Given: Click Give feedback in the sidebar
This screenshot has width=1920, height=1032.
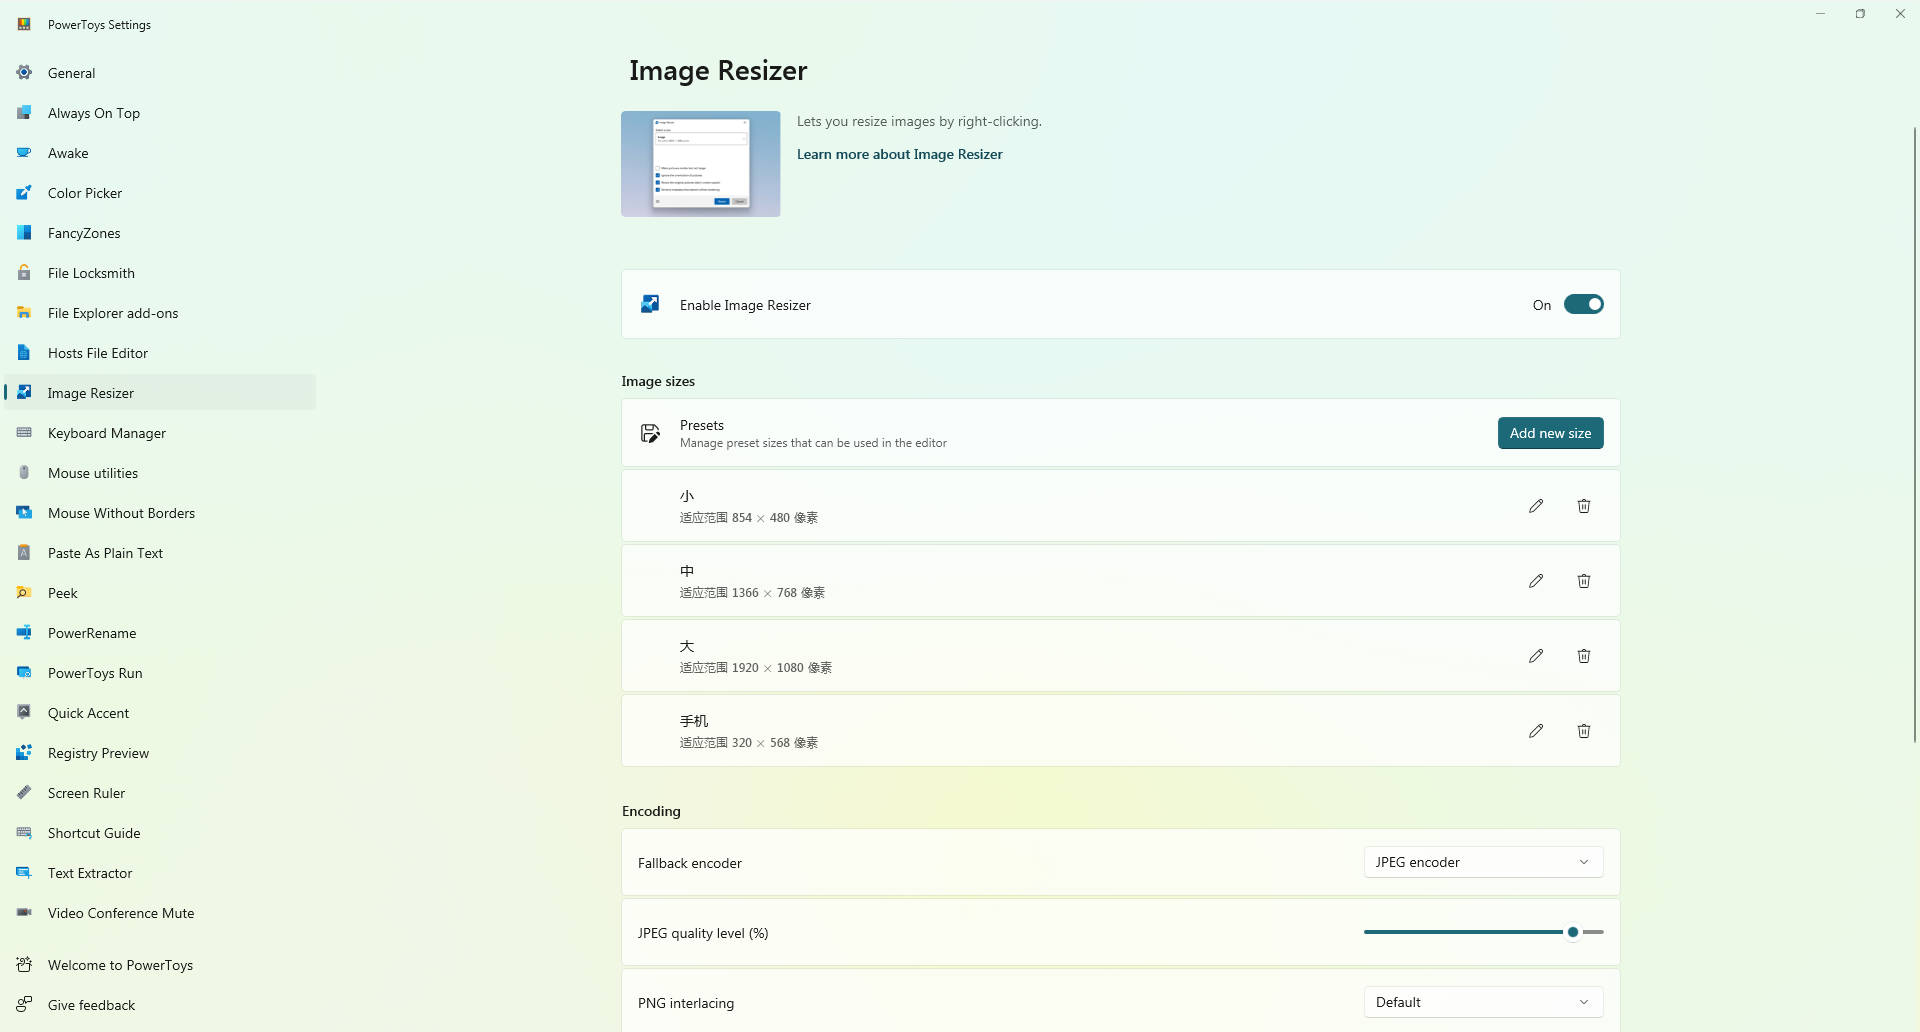Looking at the screenshot, I should (x=91, y=1005).
